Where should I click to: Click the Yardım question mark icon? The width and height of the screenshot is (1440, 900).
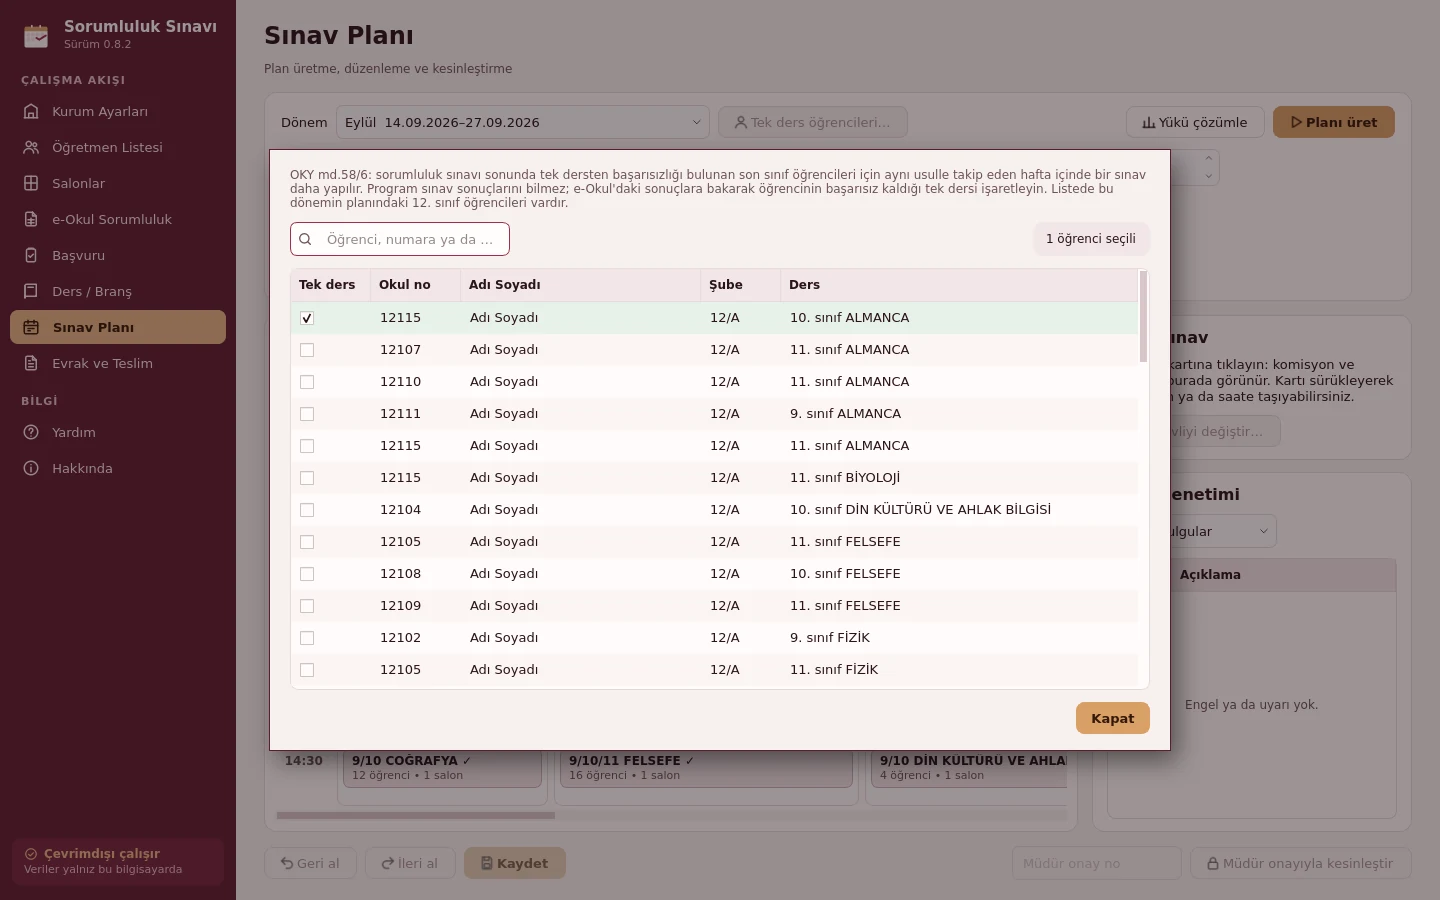[31, 432]
